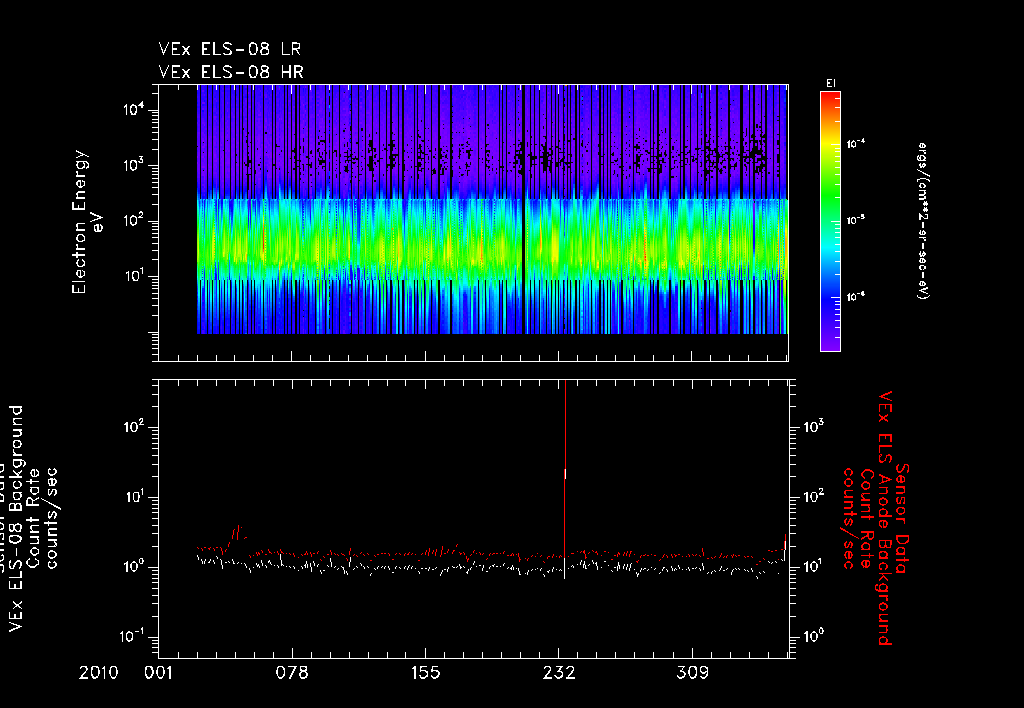Click the 'ergs/(cm**2-sr-sec-eV)' color bar unit label
This screenshot has height=708, width=1024.
(x=921, y=221)
